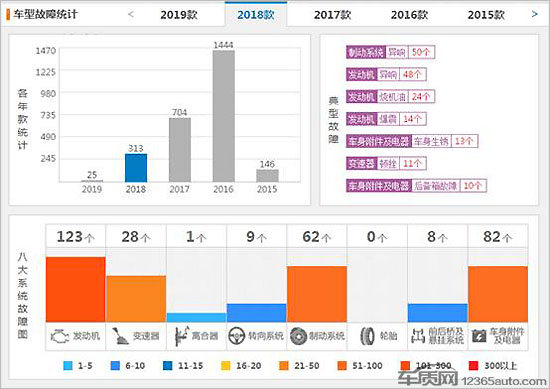Show later model years with right arrow
550x389 pixels.
(534, 14)
